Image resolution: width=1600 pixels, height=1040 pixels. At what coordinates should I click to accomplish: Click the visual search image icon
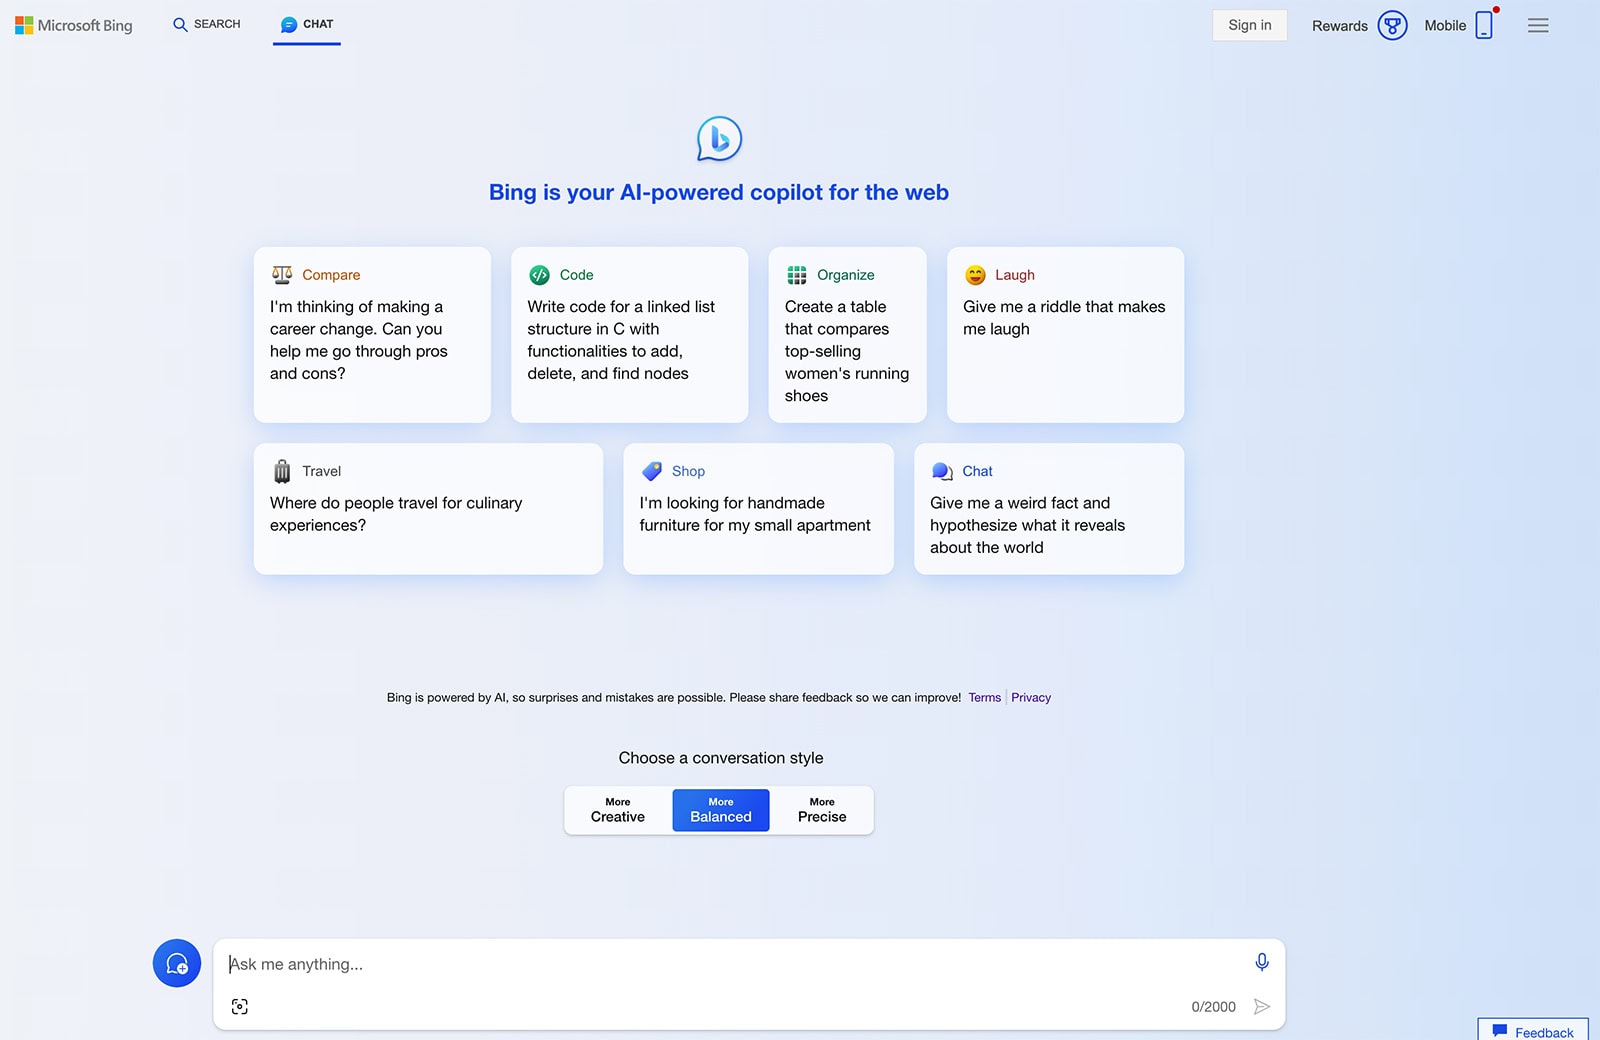240,1007
